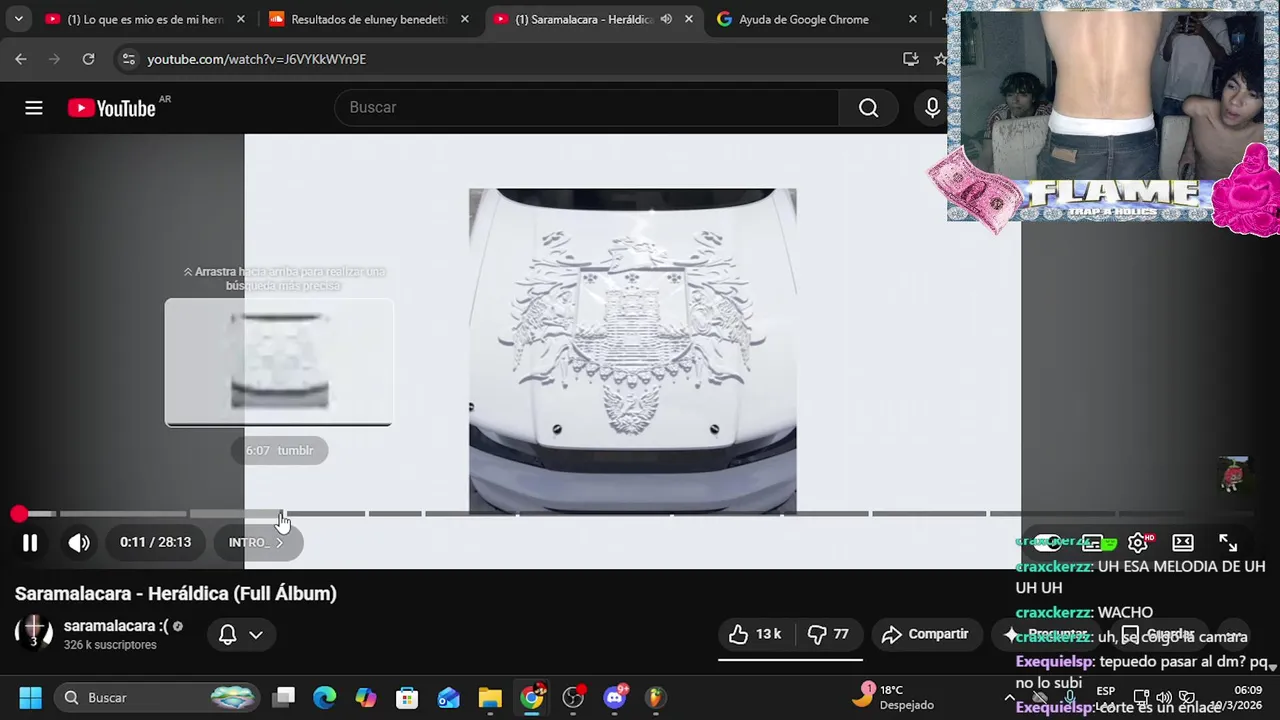
Task: Expand the INTRO chapter chevron
Action: click(x=279, y=542)
